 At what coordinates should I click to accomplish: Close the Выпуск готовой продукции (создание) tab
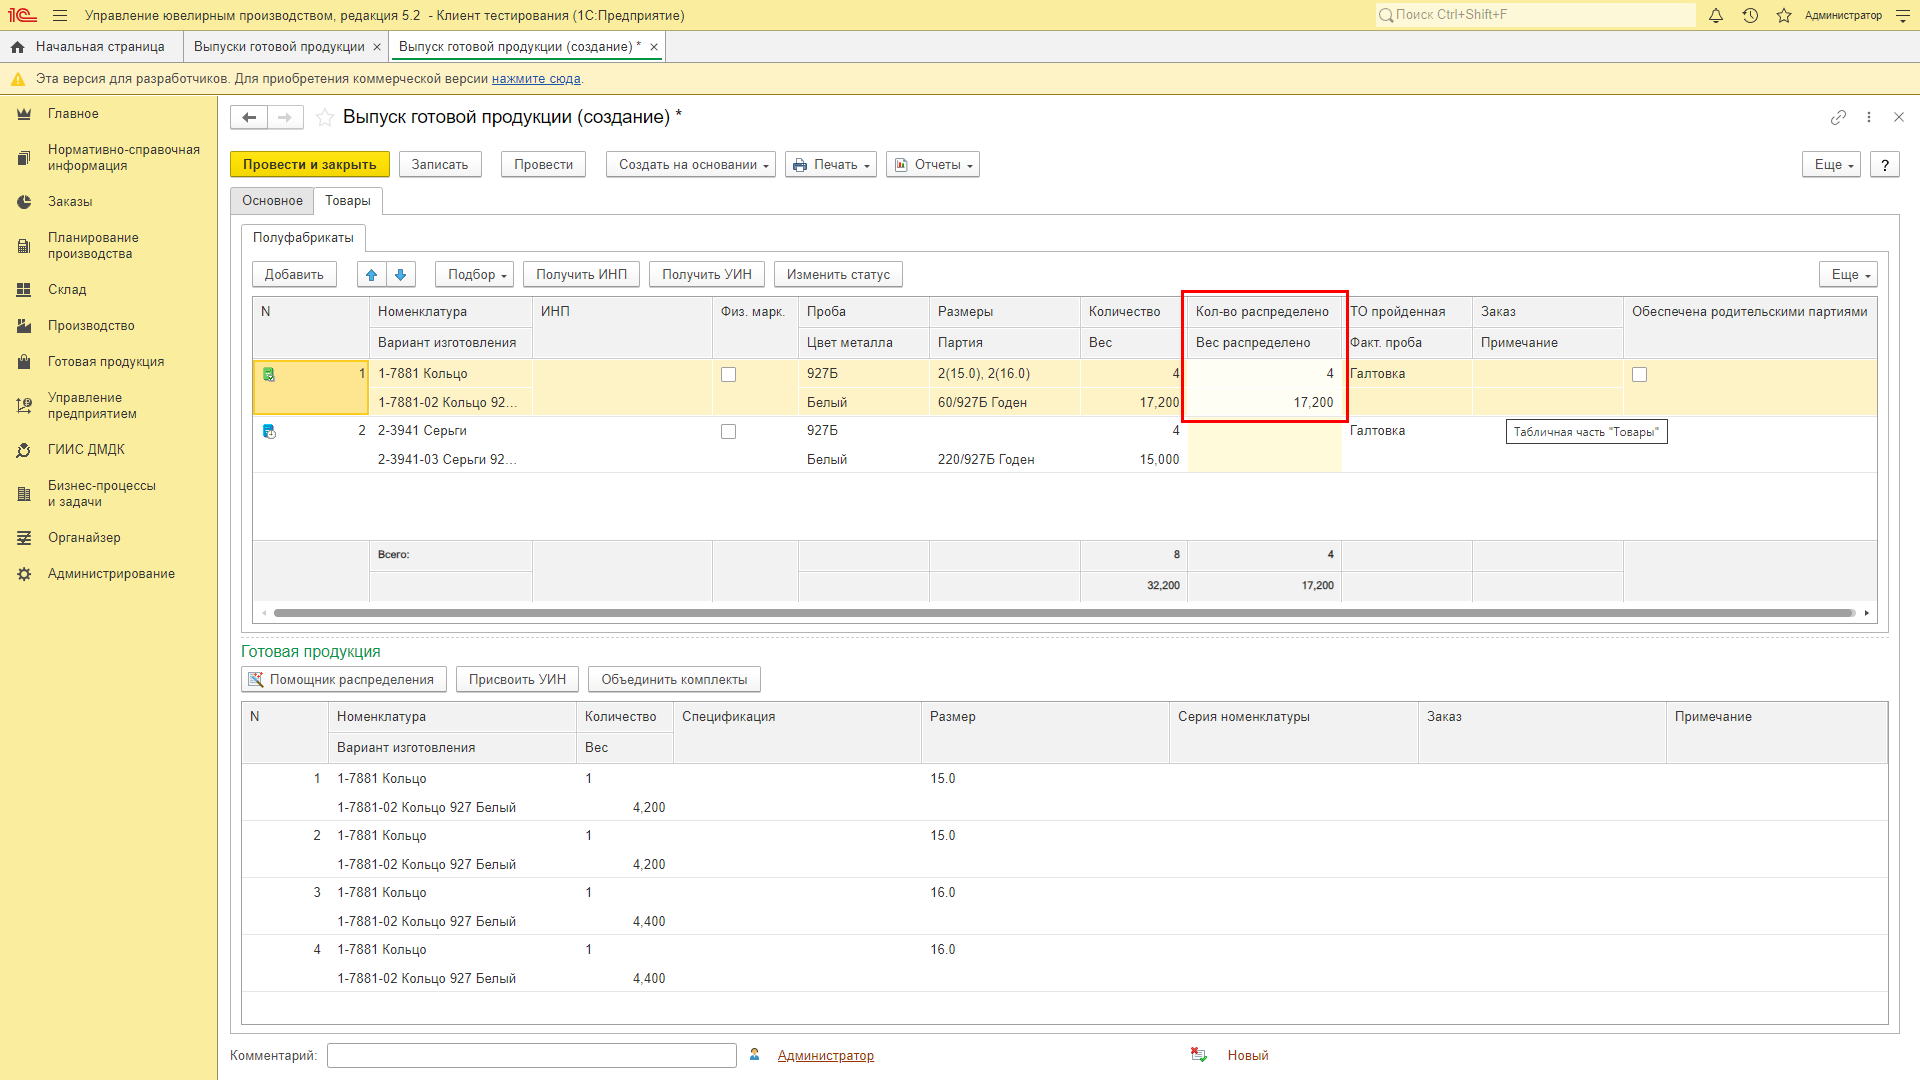654,47
